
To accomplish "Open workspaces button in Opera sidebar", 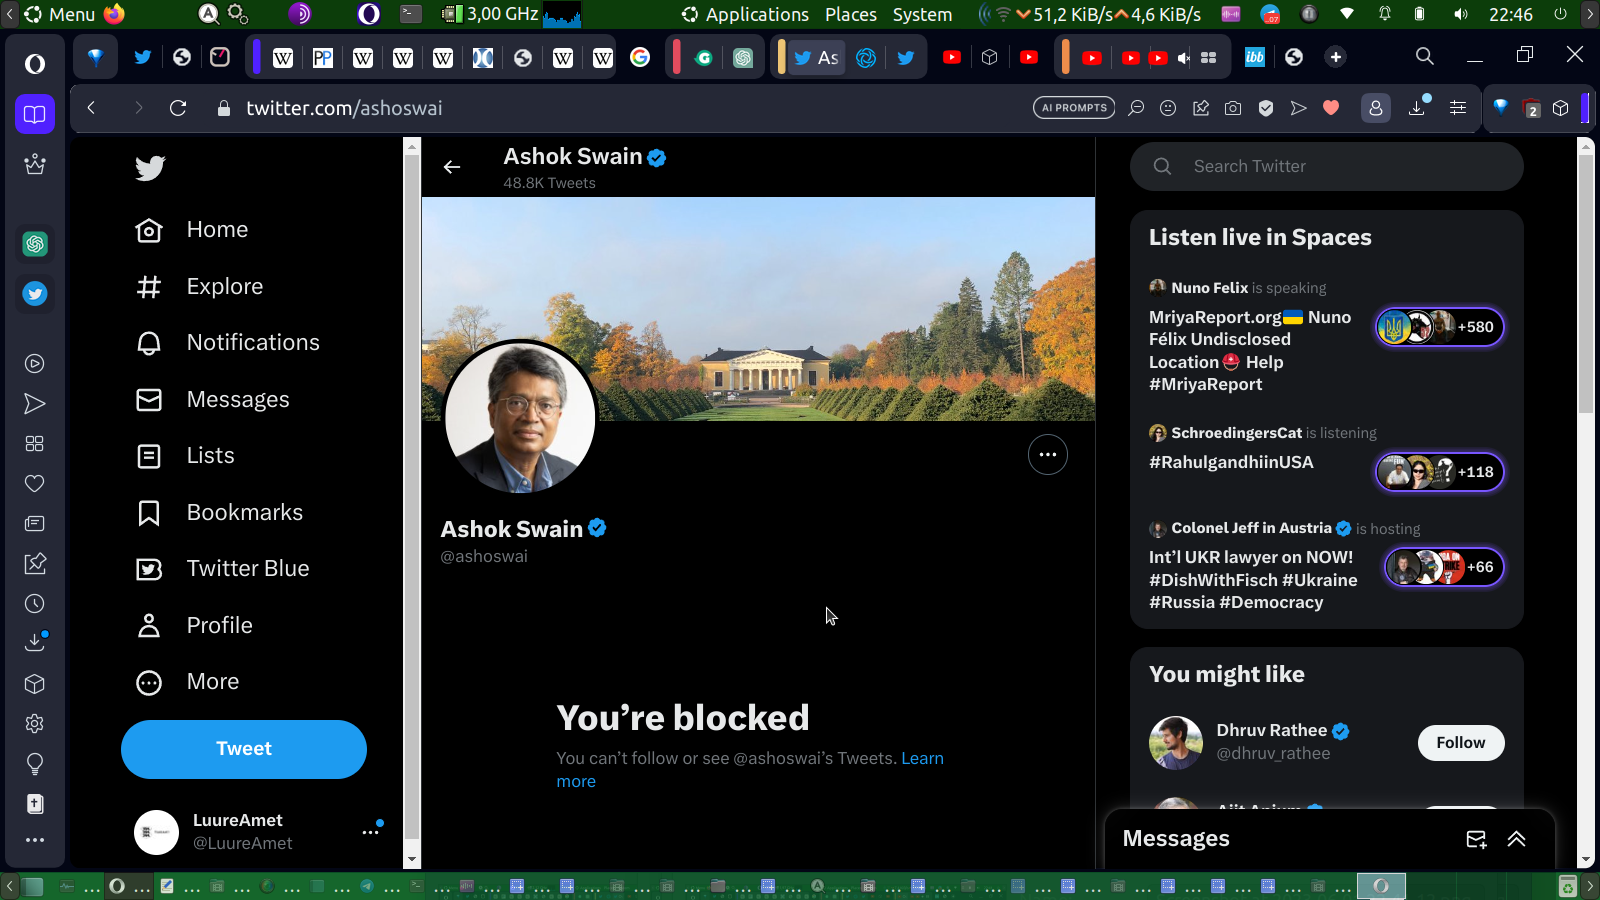I will click(x=35, y=114).
